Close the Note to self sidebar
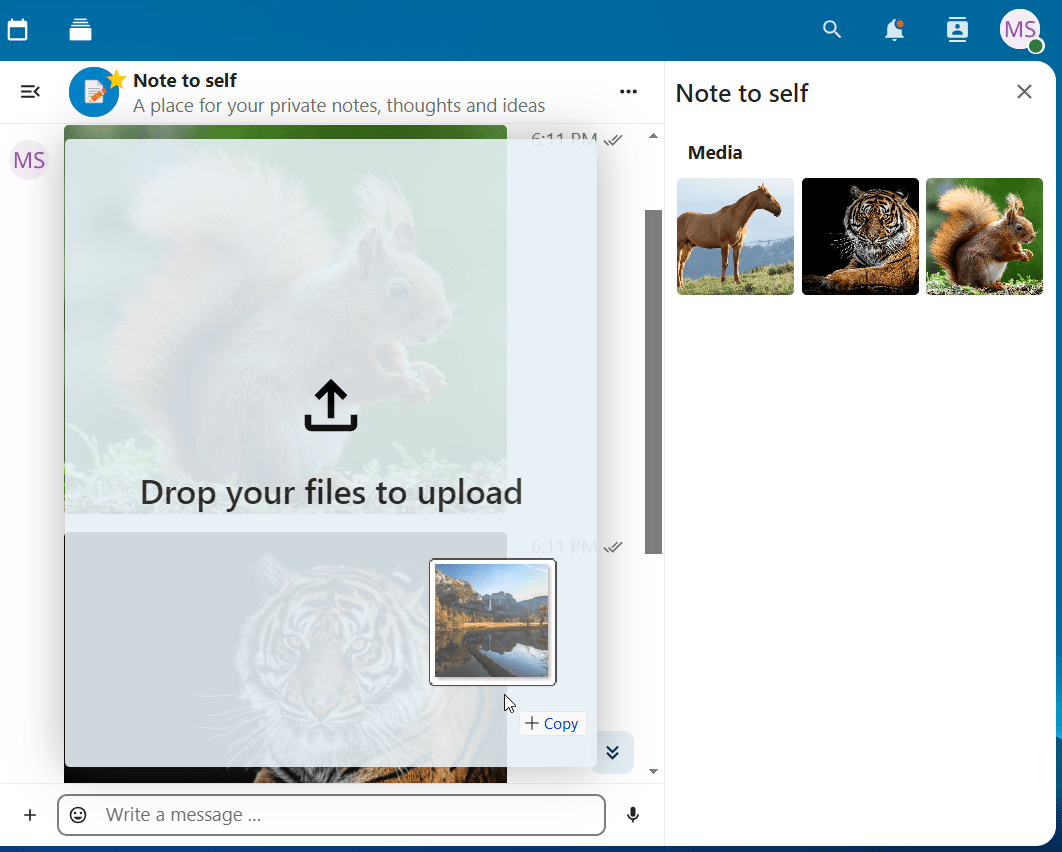Screen dimensions: 1062x852 point(1024,92)
